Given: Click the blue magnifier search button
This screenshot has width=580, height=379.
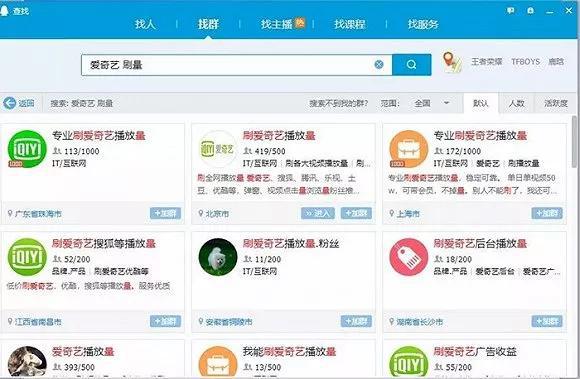Looking at the screenshot, I should (411, 65).
